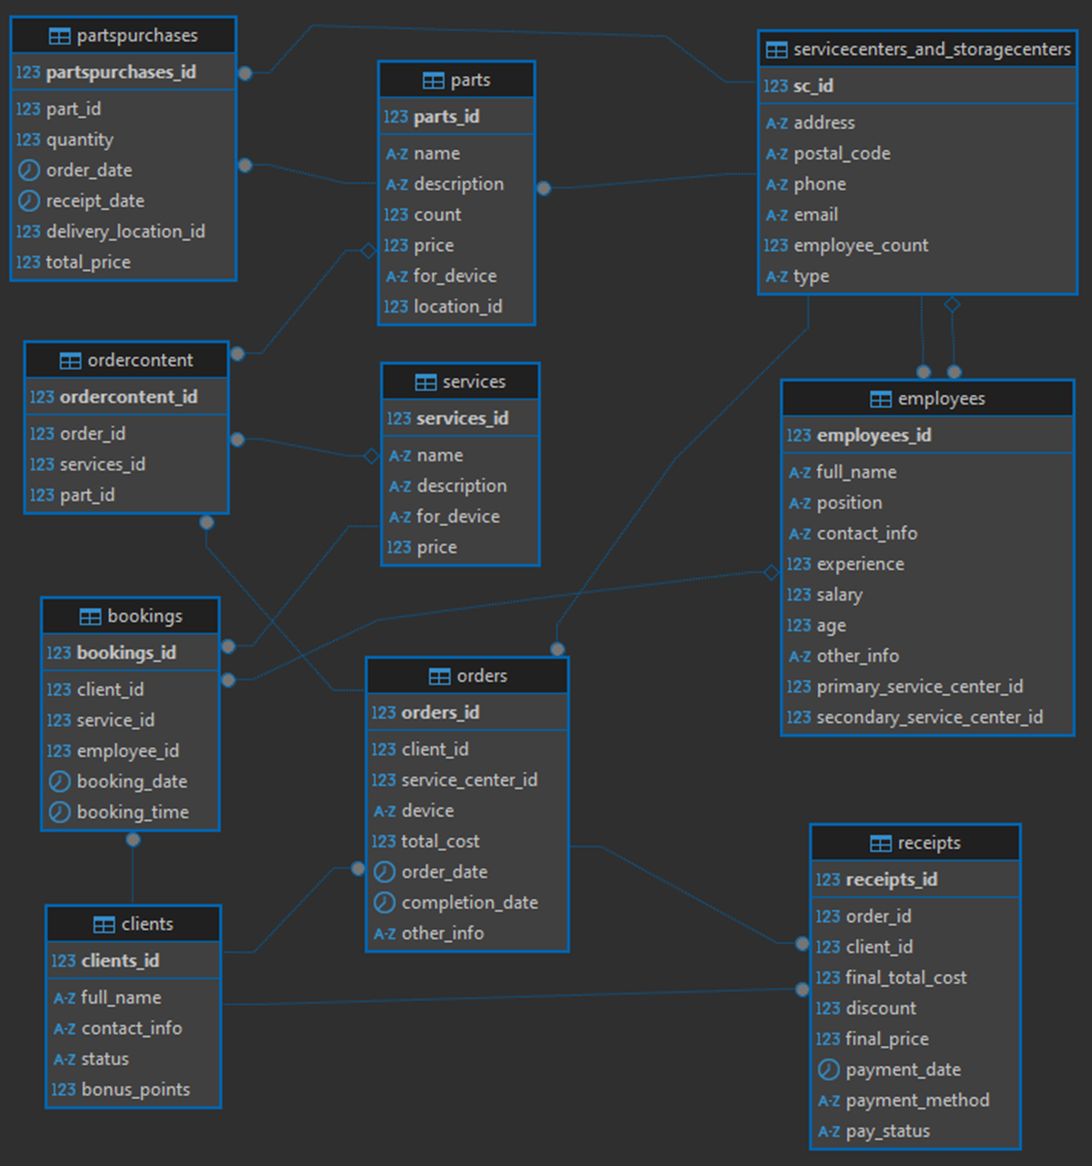Select the total_price column in partspurchases
The image size is (1092, 1166).
pyautogui.click(x=123, y=262)
